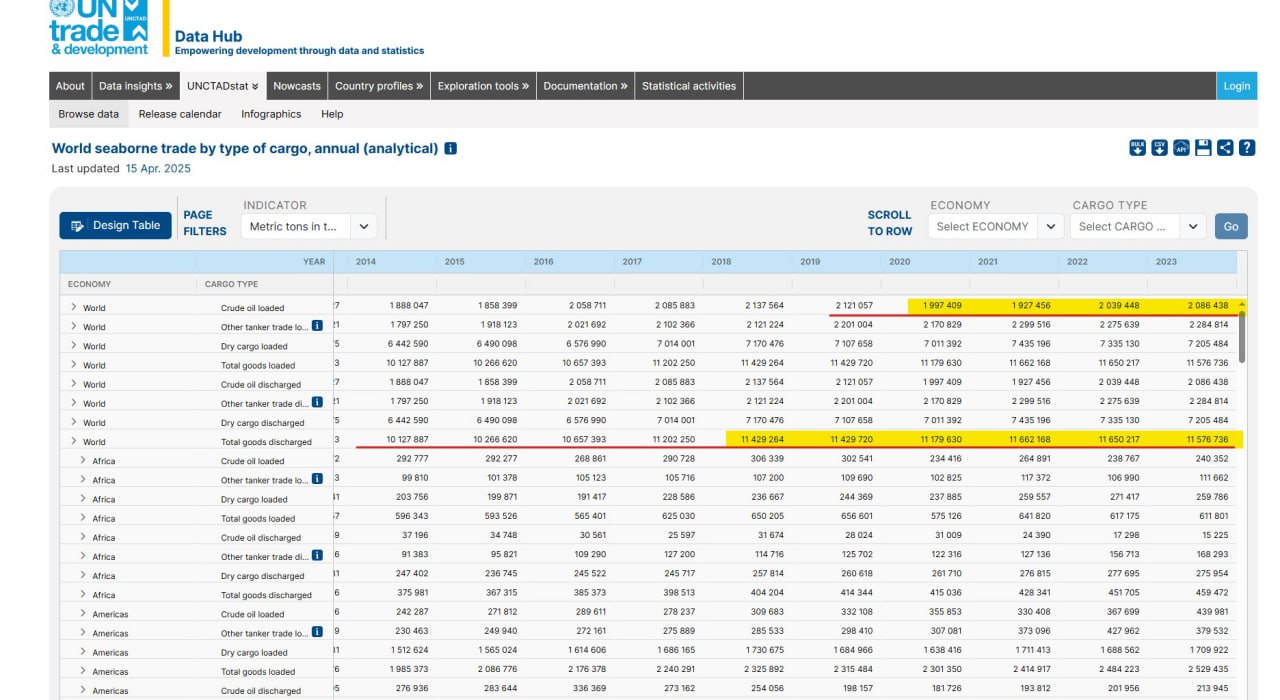
Task: Click info icon next to dataset title
Action: [450, 149]
